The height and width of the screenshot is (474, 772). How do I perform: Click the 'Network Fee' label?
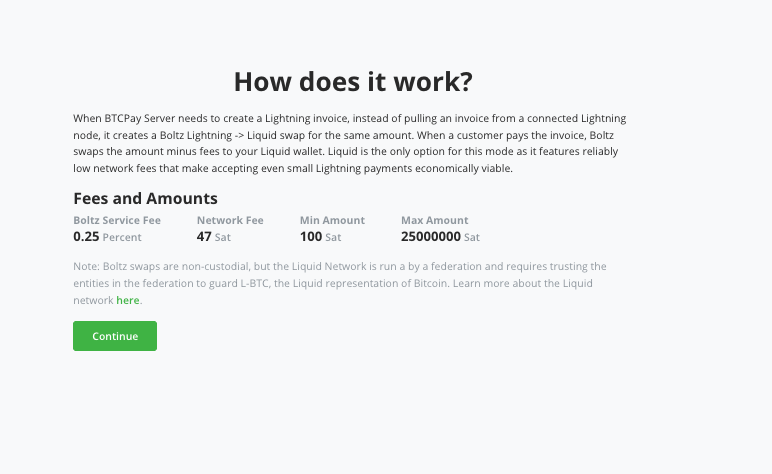pos(230,220)
